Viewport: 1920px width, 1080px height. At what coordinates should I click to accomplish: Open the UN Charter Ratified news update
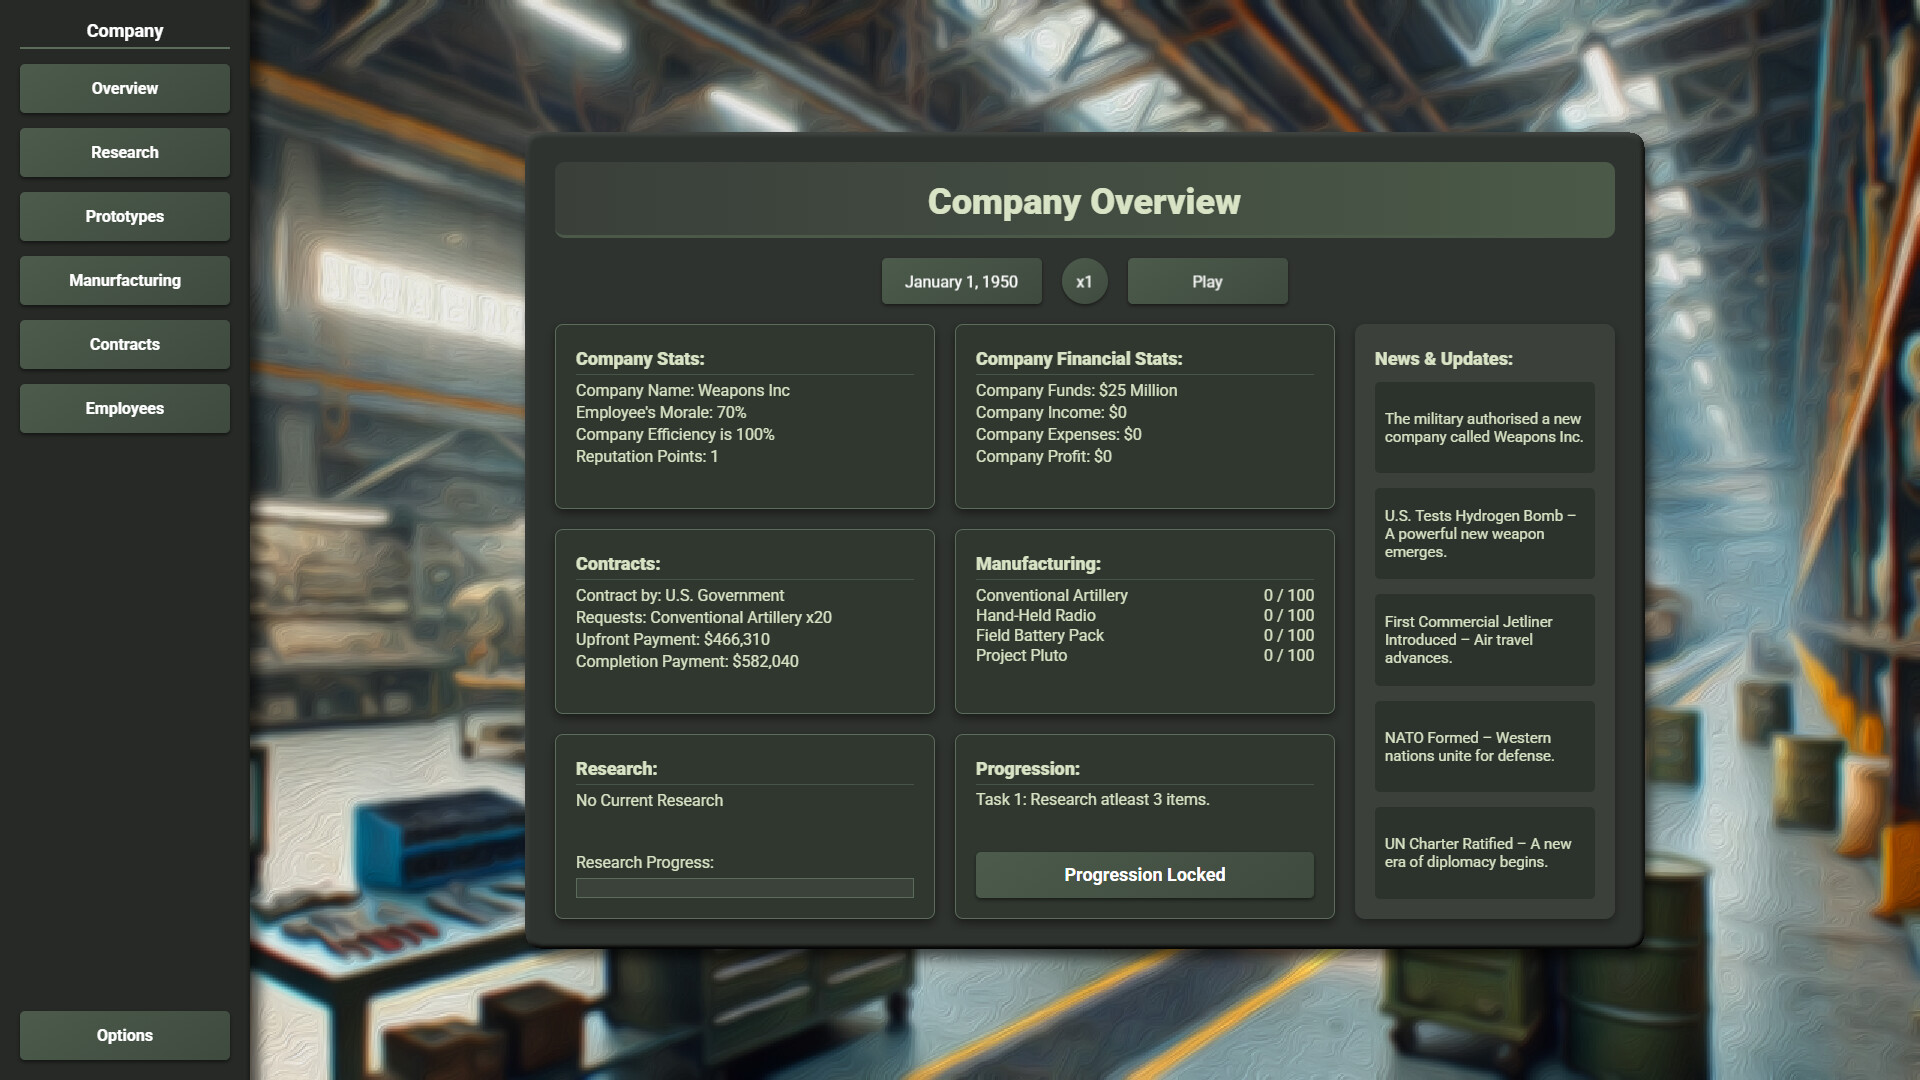[1484, 852]
